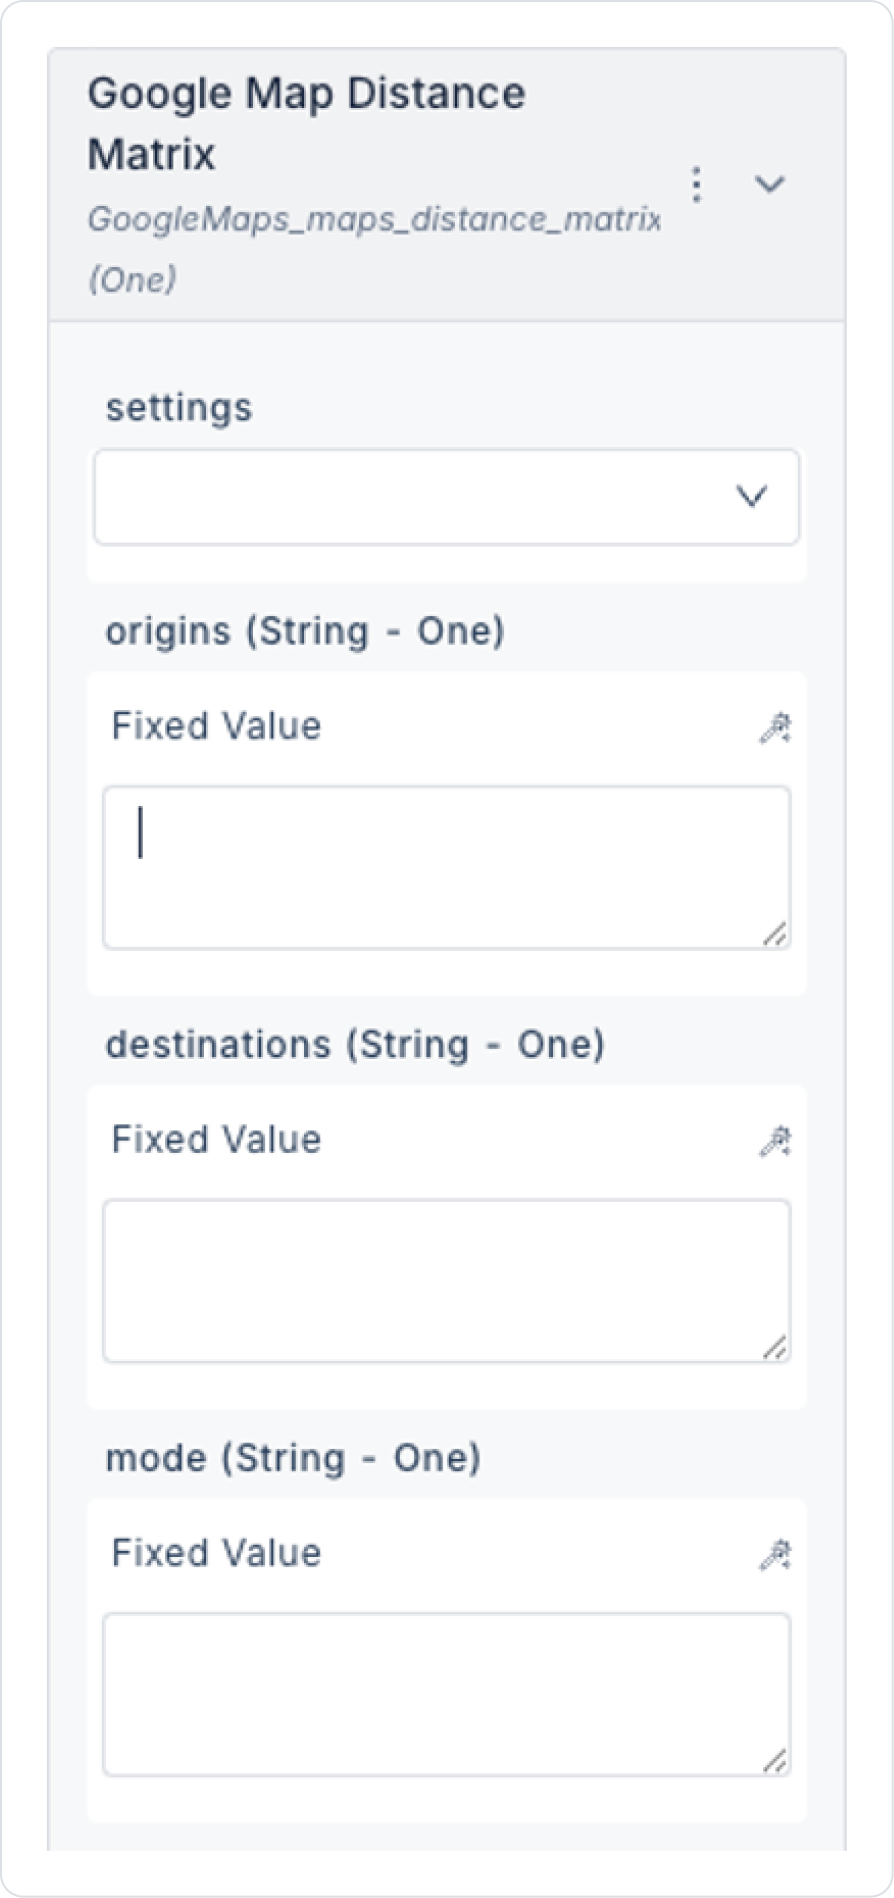Click into the destinations text area
This screenshot has height=1898, width=894.
[446, 1280]
